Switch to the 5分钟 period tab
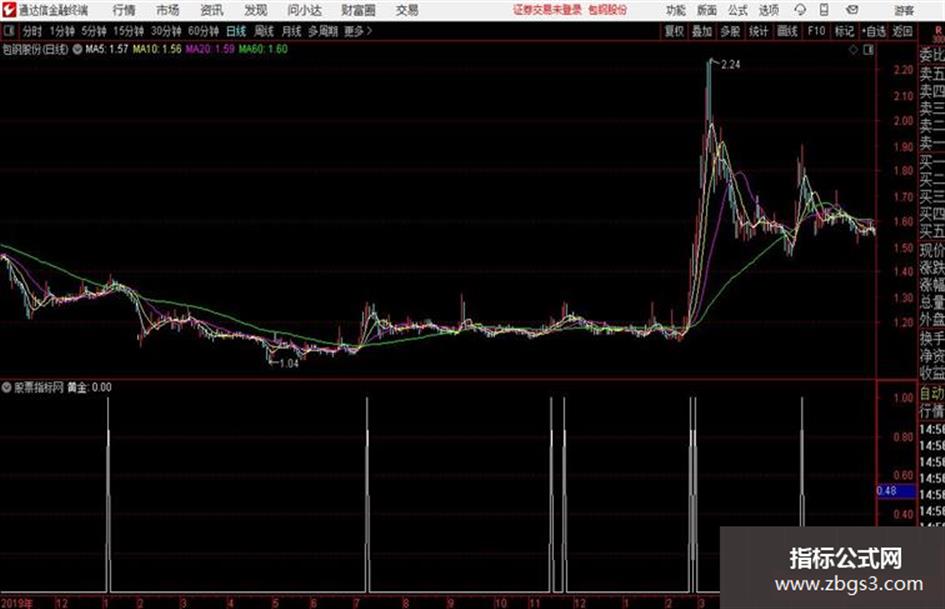The width and height of the screenshot is (945, 609). [94, 31]
